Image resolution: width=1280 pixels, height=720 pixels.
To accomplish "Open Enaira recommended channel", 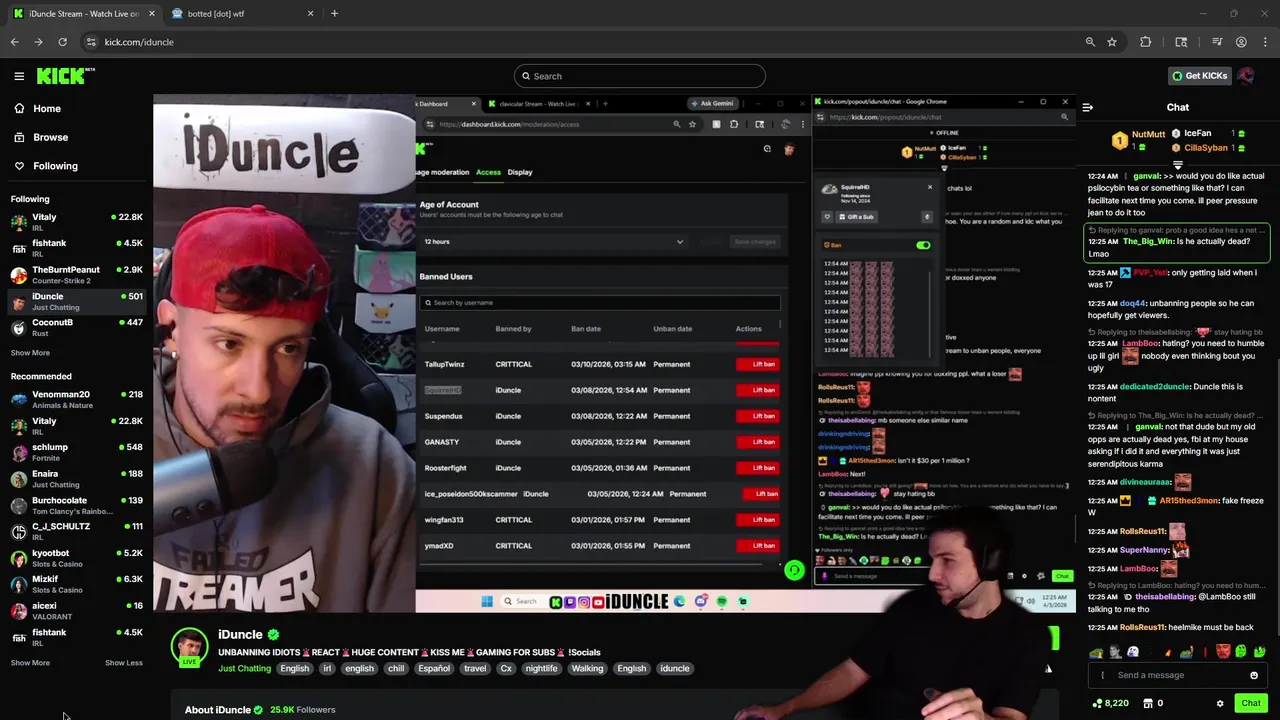I will click(x=77, y=478).
